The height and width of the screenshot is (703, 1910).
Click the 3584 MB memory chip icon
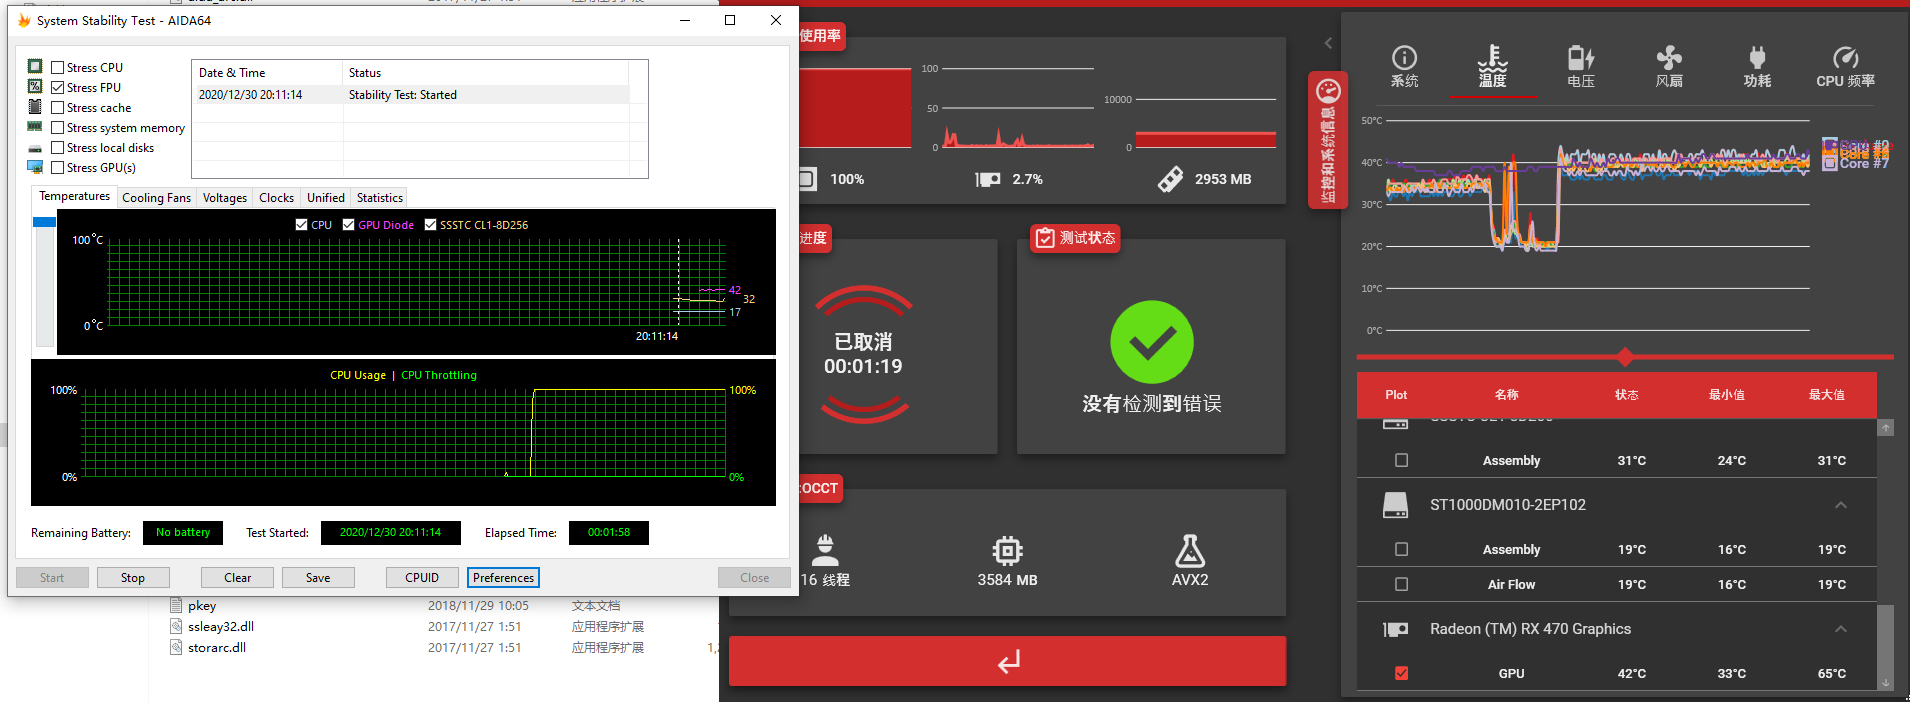point(1007,550)
